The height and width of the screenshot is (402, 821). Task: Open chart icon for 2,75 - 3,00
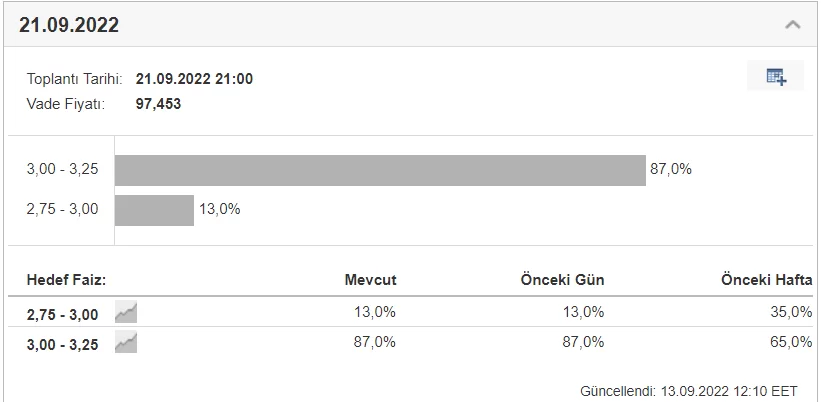tap(126, 313)
